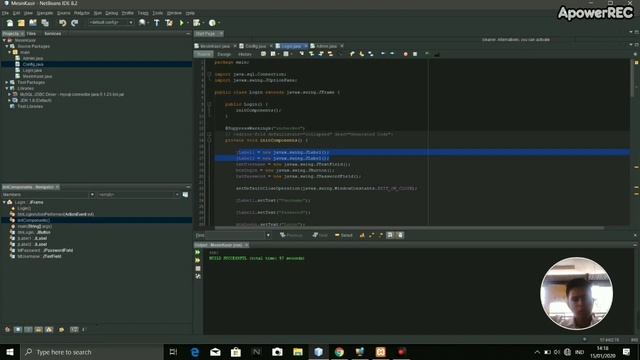Toggle the Whole Word find option
This screenshot has height=360, width=640.
pyautogui.click(x=371, y=236)
